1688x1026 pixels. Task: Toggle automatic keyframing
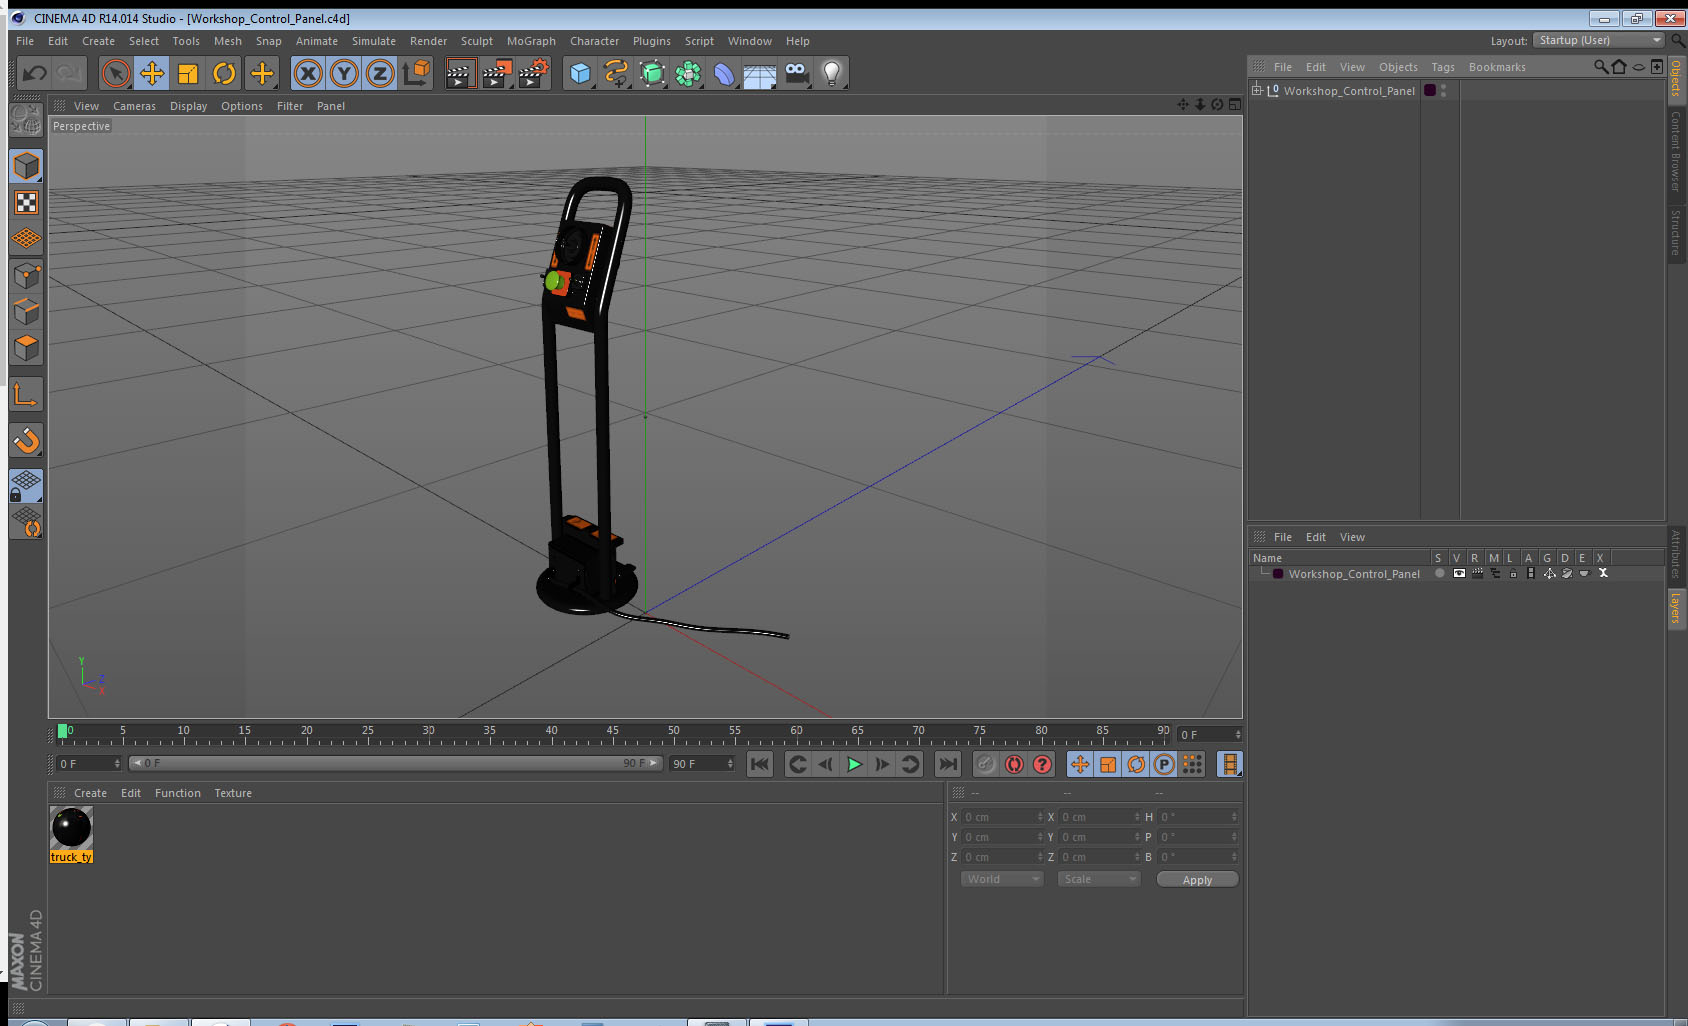(x=1014, y=764)
